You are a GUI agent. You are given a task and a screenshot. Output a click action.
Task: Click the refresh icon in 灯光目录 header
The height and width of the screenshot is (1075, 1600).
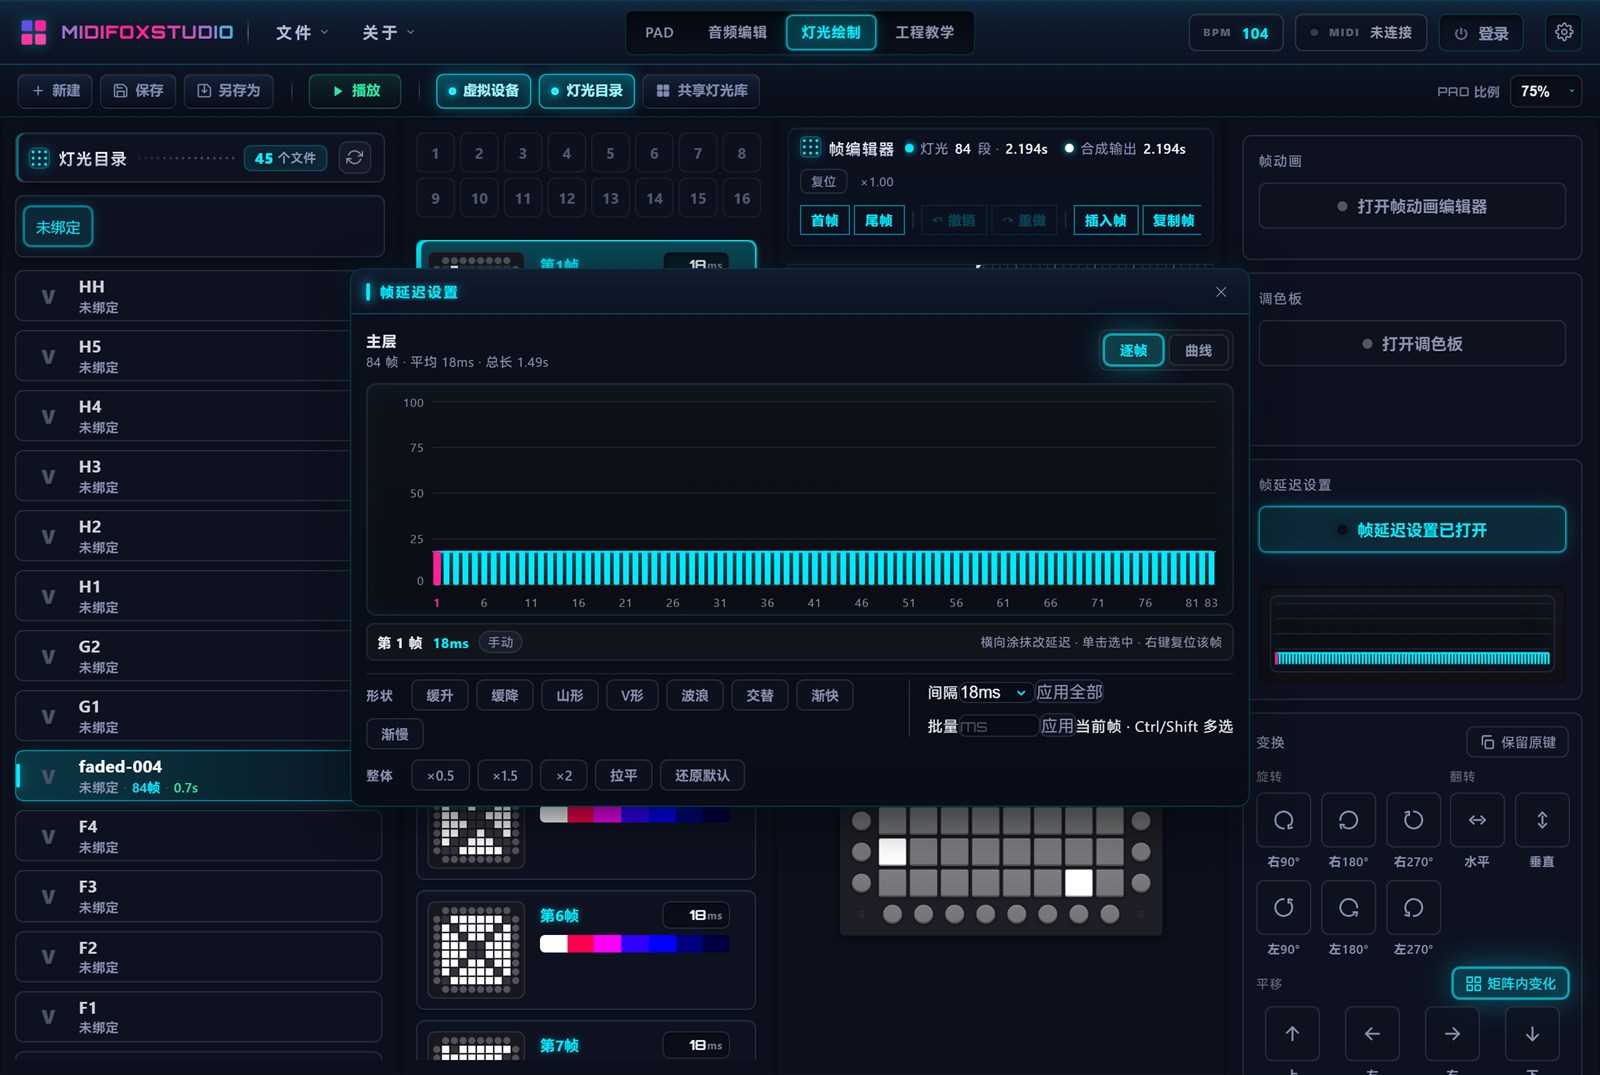point(354,158)
